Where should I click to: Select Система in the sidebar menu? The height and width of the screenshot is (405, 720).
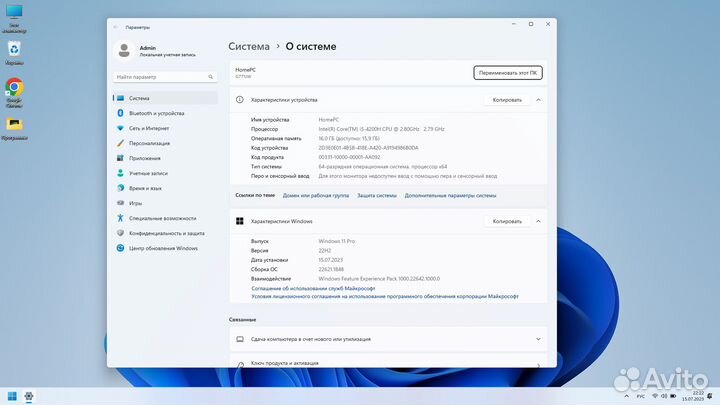coord(138,98)
